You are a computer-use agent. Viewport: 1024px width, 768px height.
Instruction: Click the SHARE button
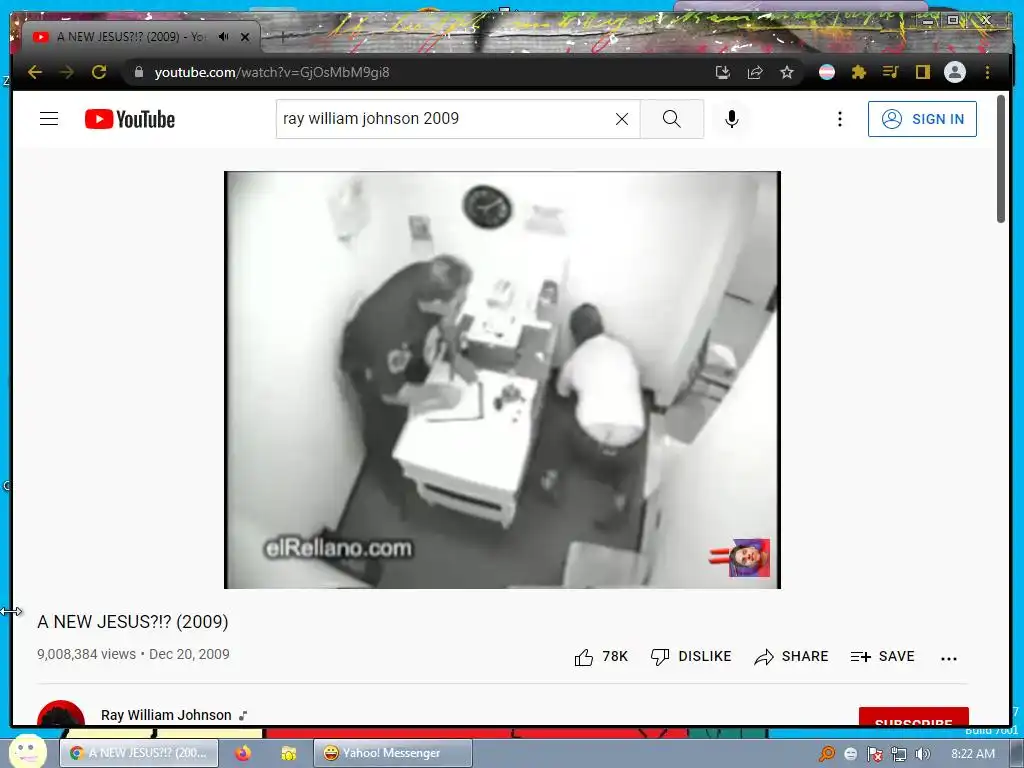coord(791,656)
